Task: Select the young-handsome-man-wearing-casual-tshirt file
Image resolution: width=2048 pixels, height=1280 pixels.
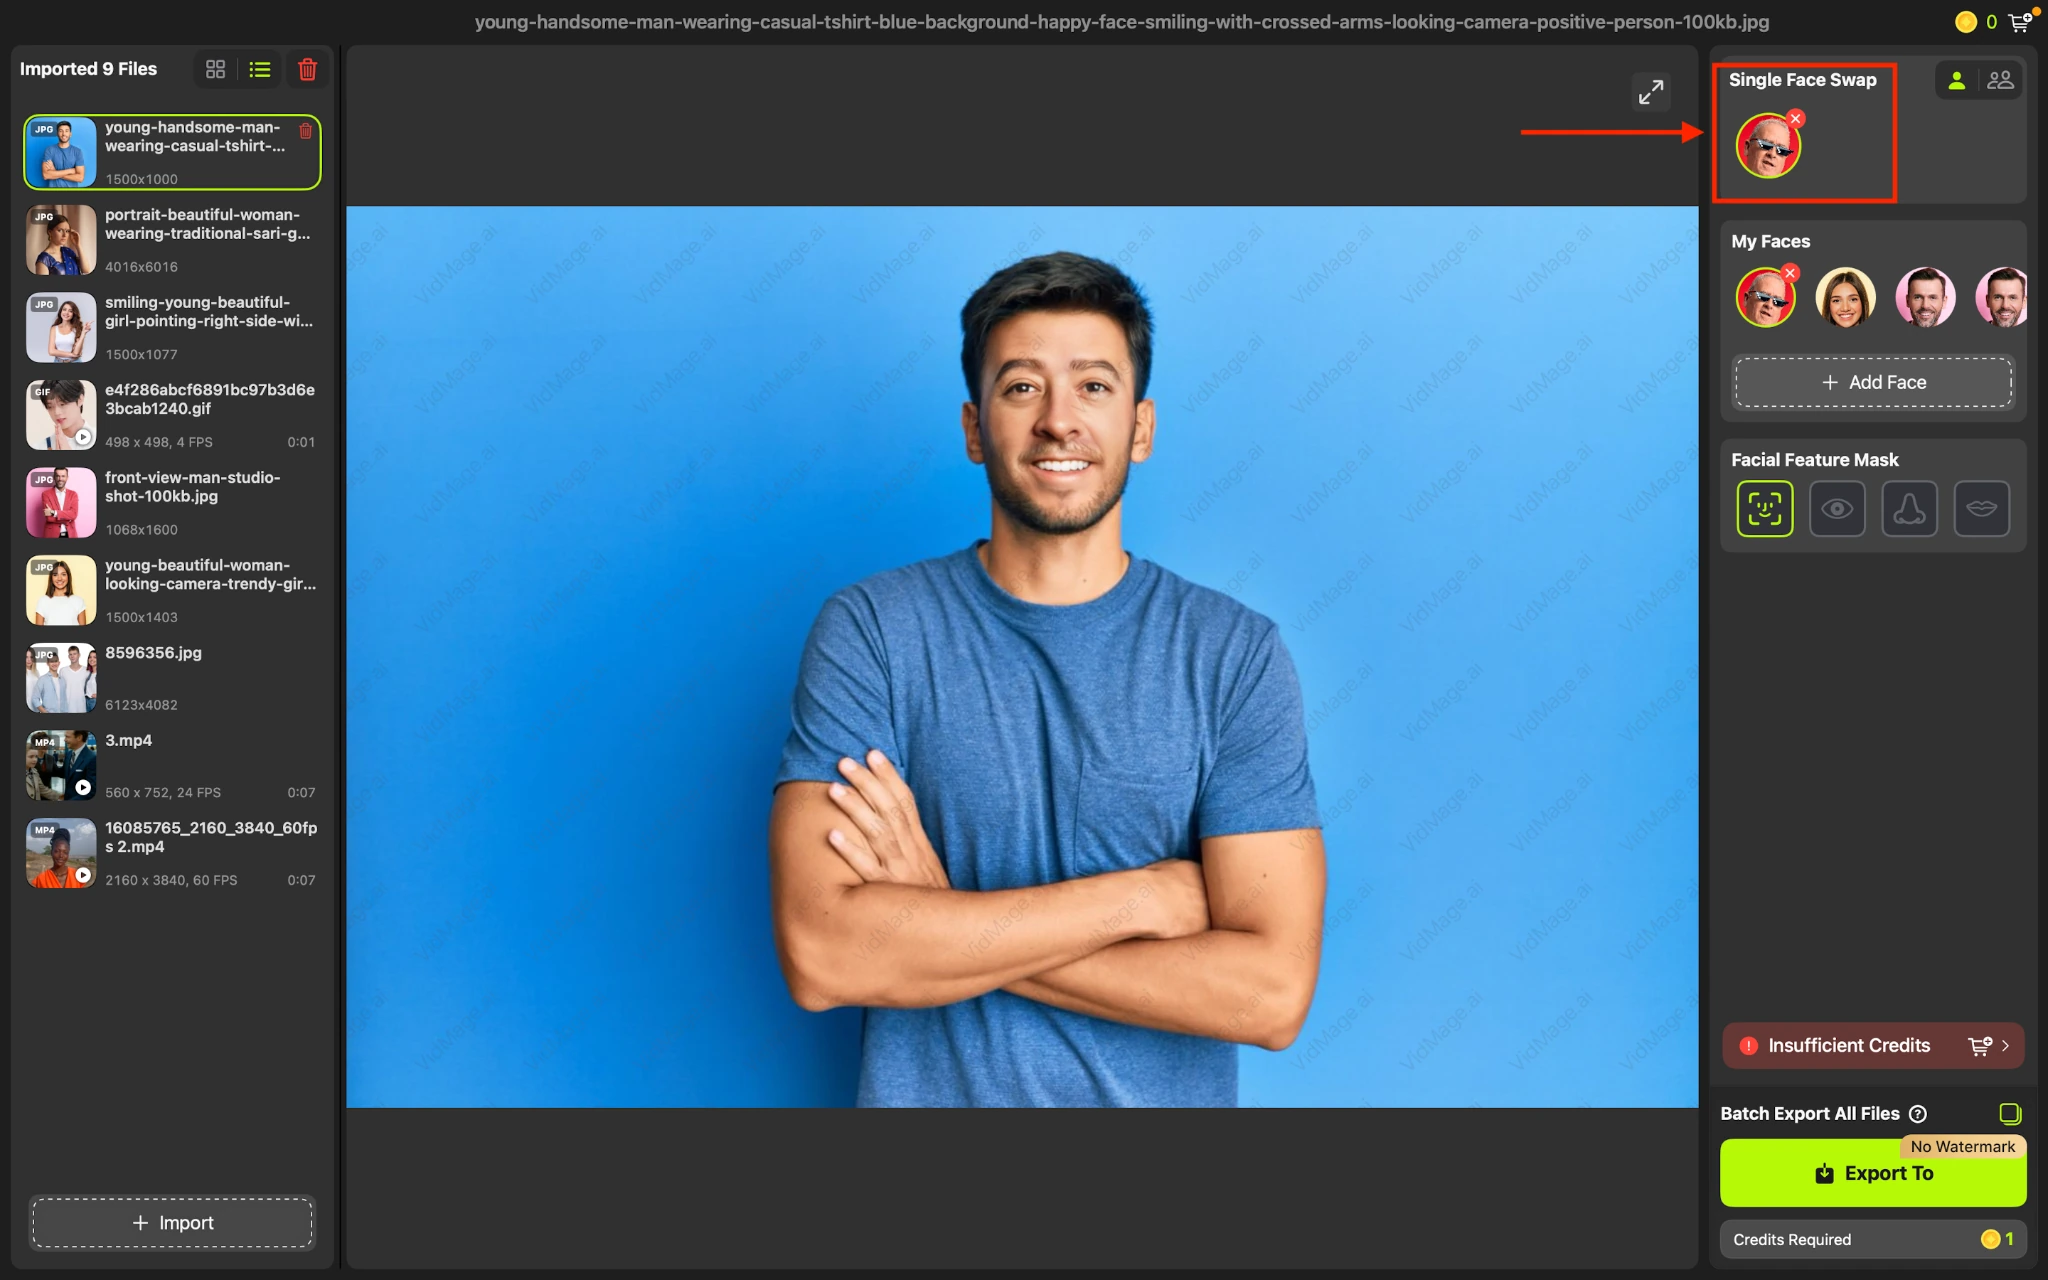Action: pyautogui.click(x=172, y=152)
